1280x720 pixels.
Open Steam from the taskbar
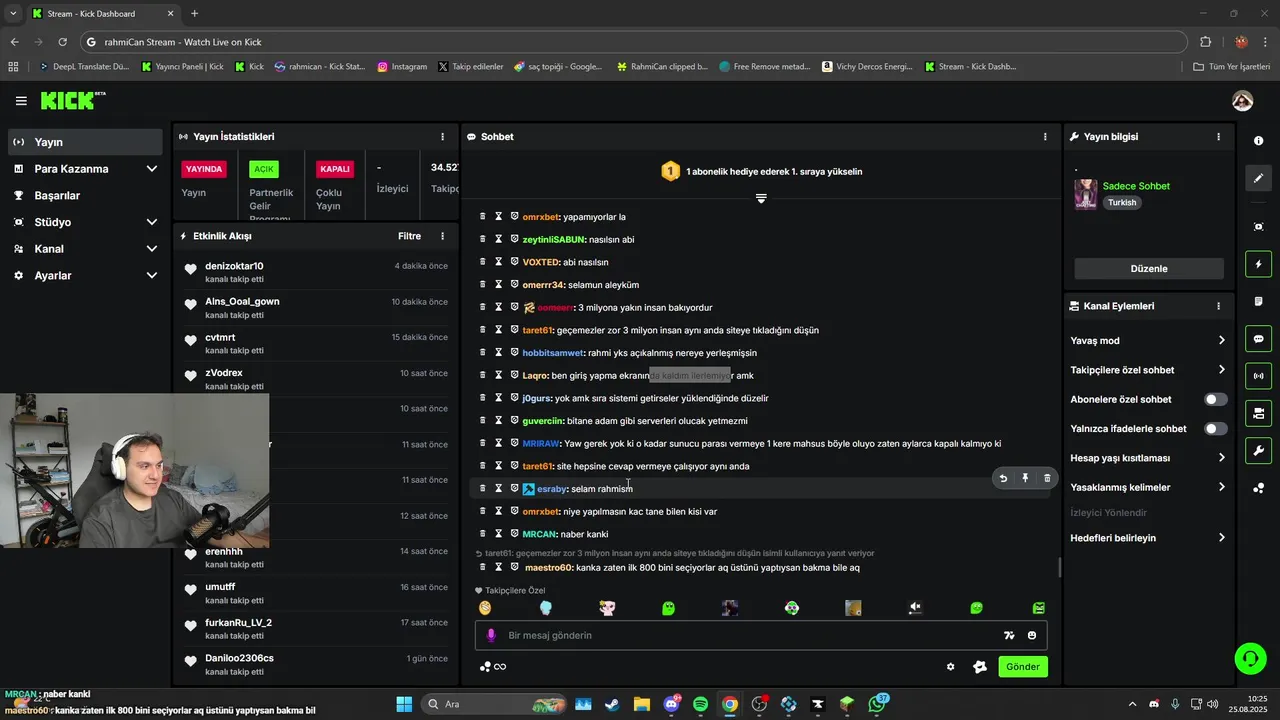pos(611,704)
